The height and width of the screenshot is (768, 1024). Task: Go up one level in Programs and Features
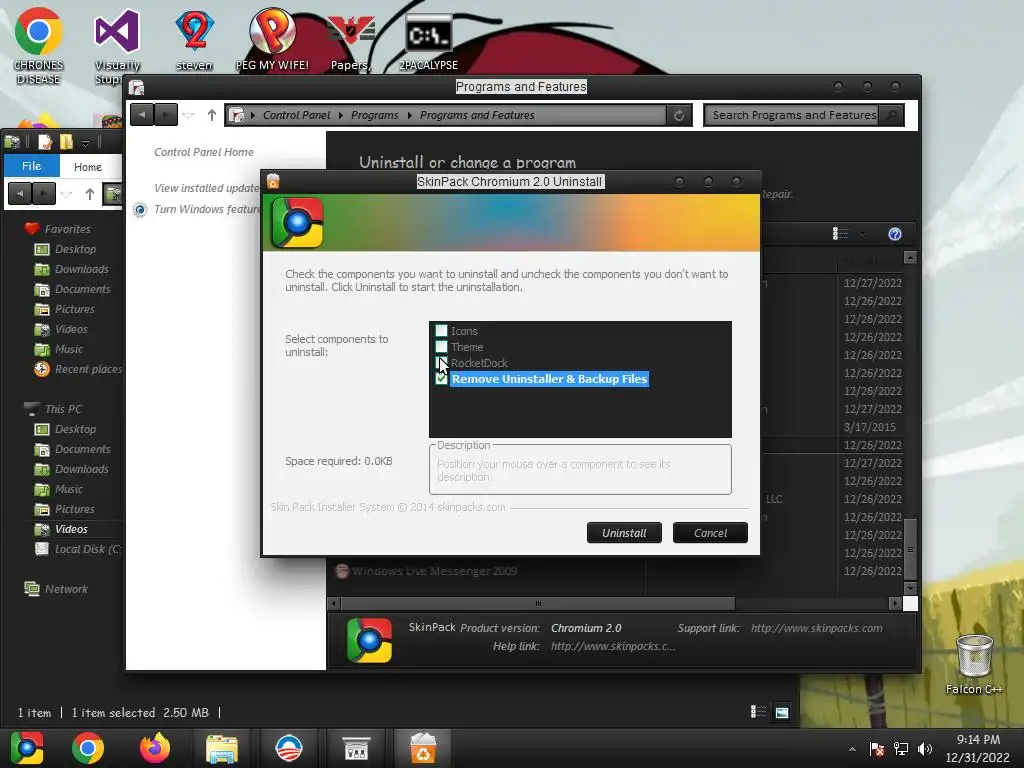[x=212, y=115]
